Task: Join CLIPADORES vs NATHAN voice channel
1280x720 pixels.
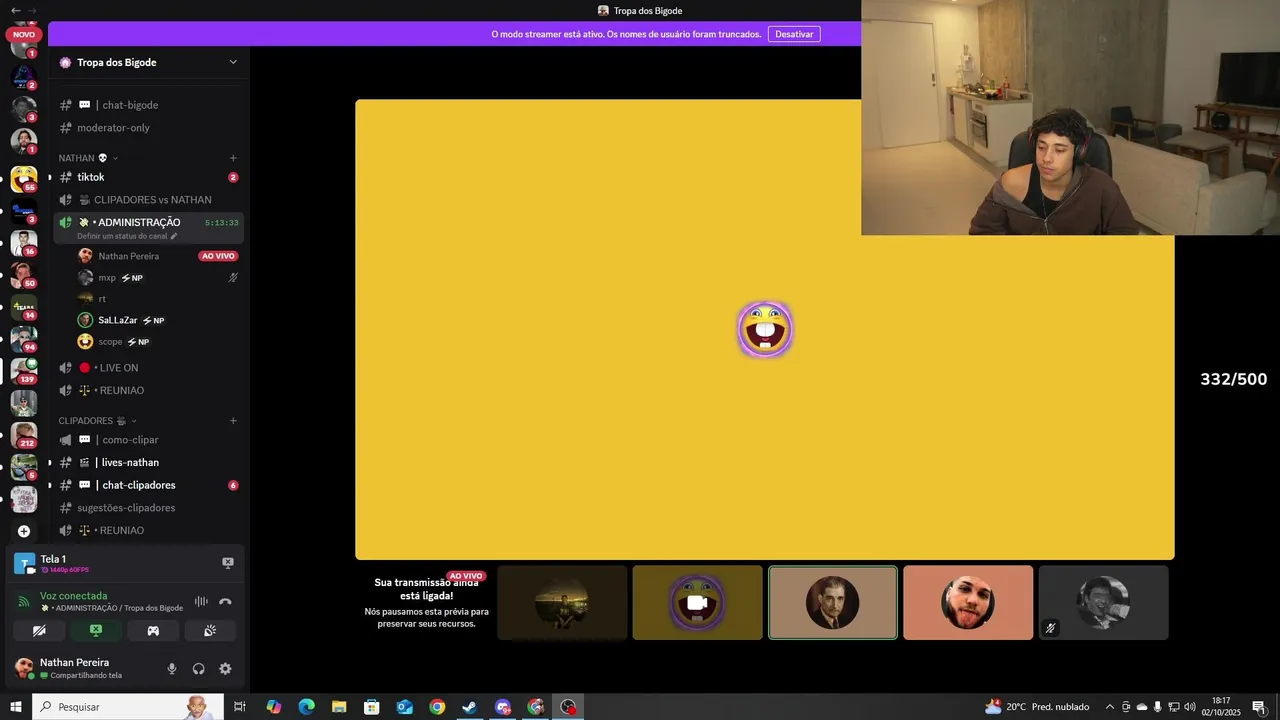Action: 148,200
